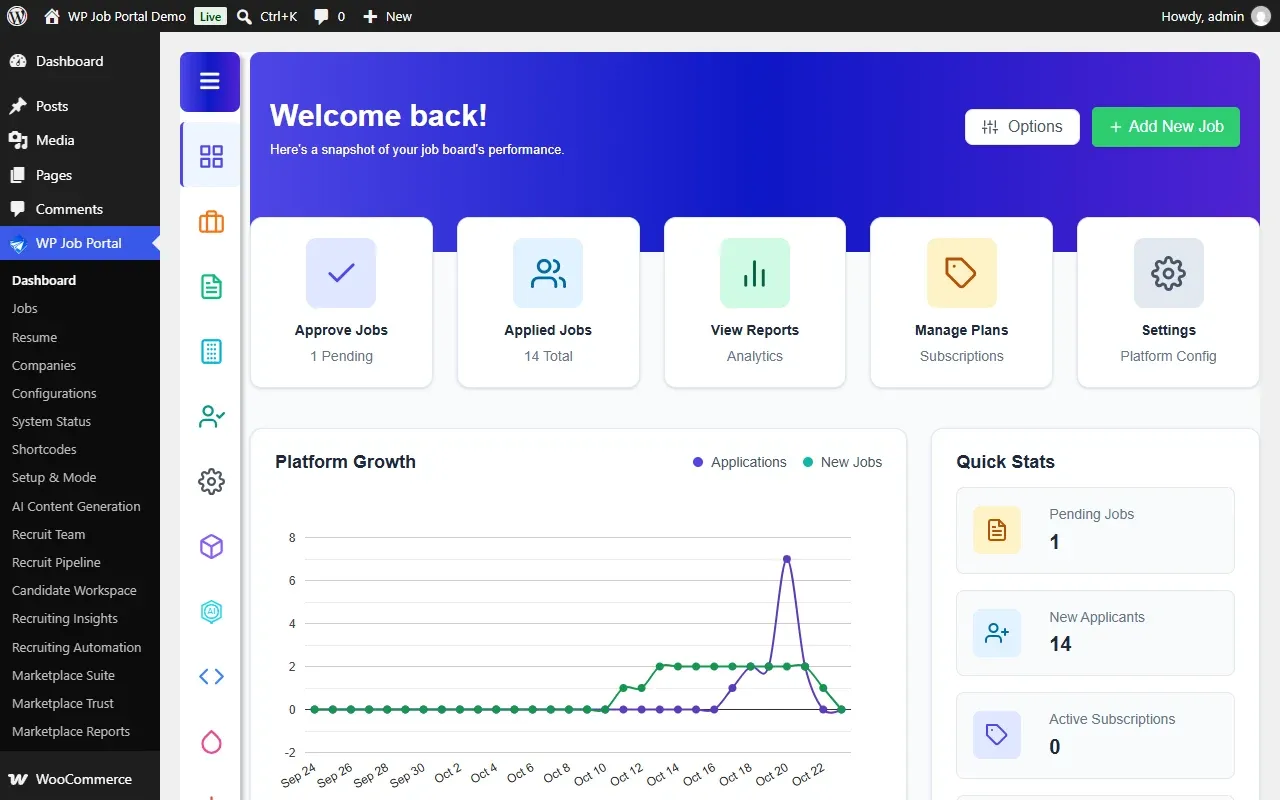
Task: Click the comments bubble in admin bar
Action: click(329, 16)
